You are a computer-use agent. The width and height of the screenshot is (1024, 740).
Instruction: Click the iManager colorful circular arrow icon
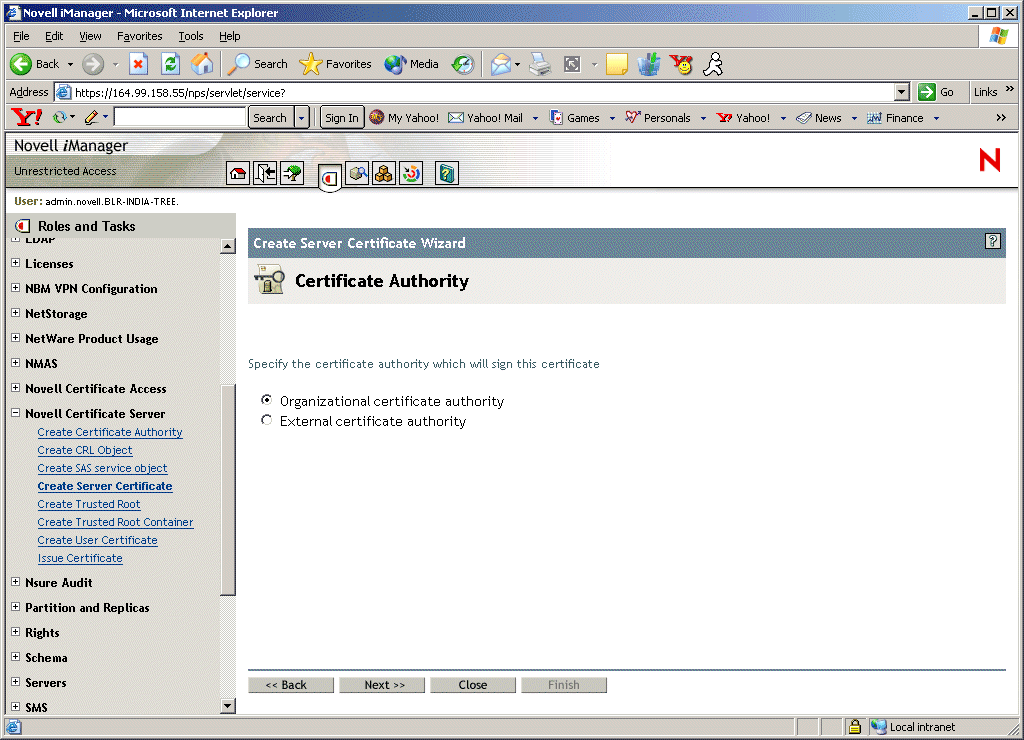pyautogui.click(x=411, y=173)
